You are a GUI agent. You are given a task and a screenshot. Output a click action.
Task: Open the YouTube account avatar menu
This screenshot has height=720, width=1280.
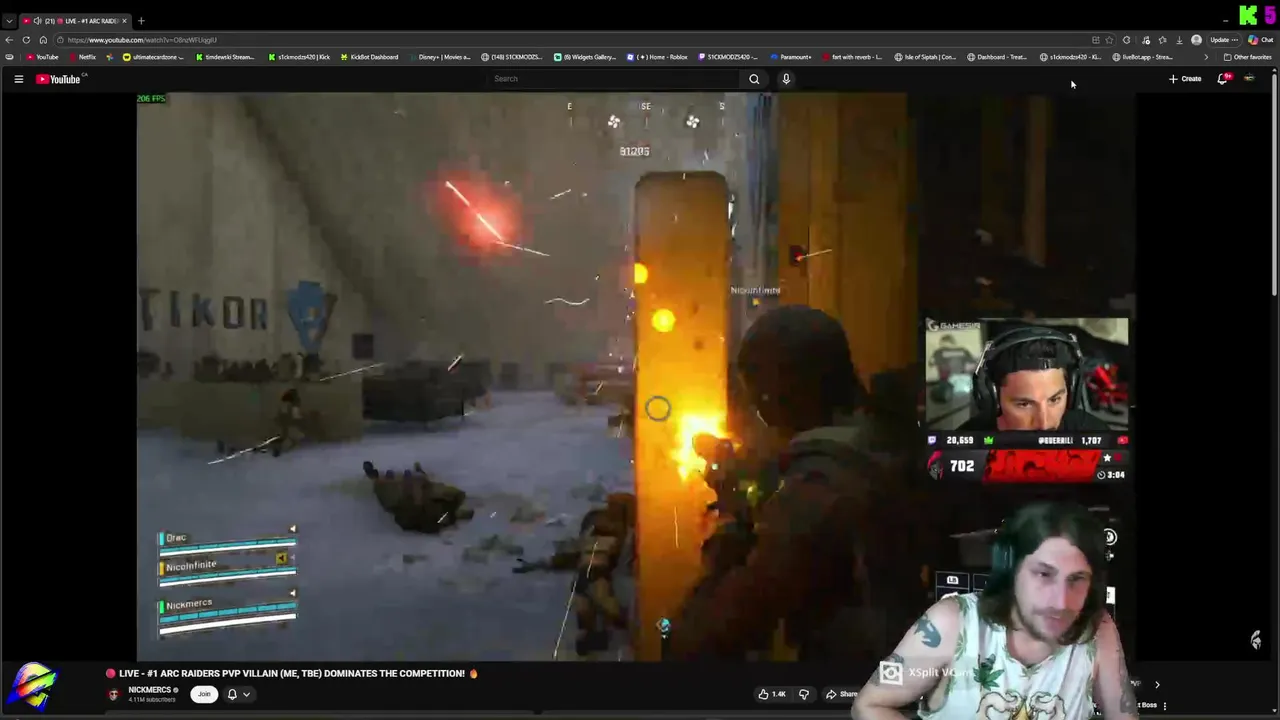click(x=1249, y=79)
